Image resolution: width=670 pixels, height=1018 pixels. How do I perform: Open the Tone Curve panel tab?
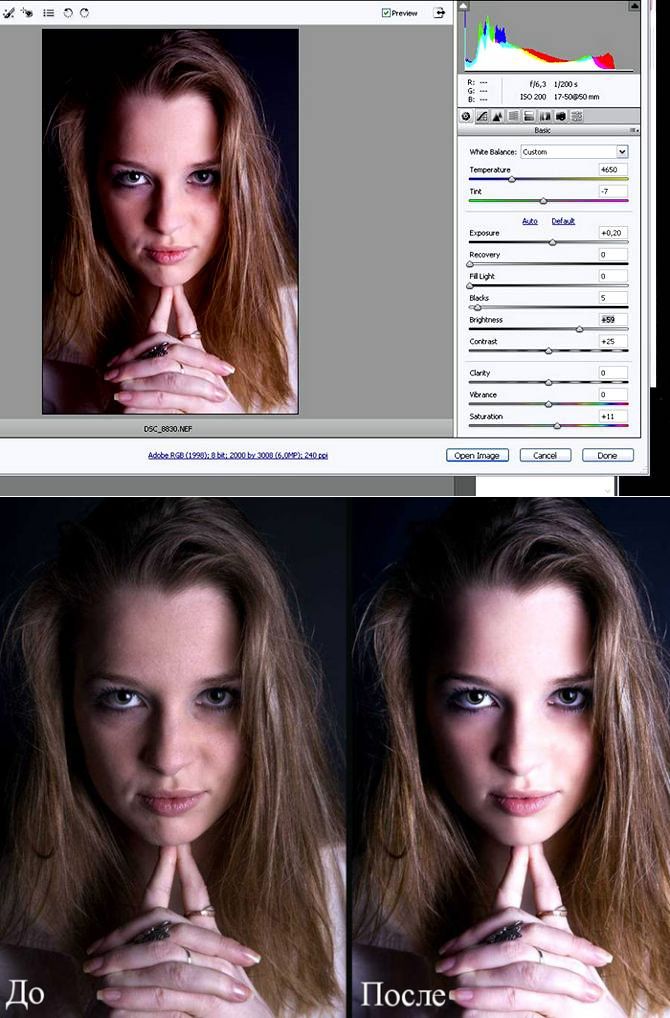[x=482, y=116]
